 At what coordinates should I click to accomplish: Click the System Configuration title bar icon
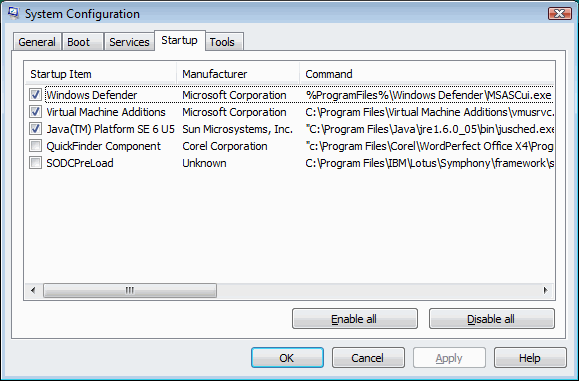click(13, 14)
